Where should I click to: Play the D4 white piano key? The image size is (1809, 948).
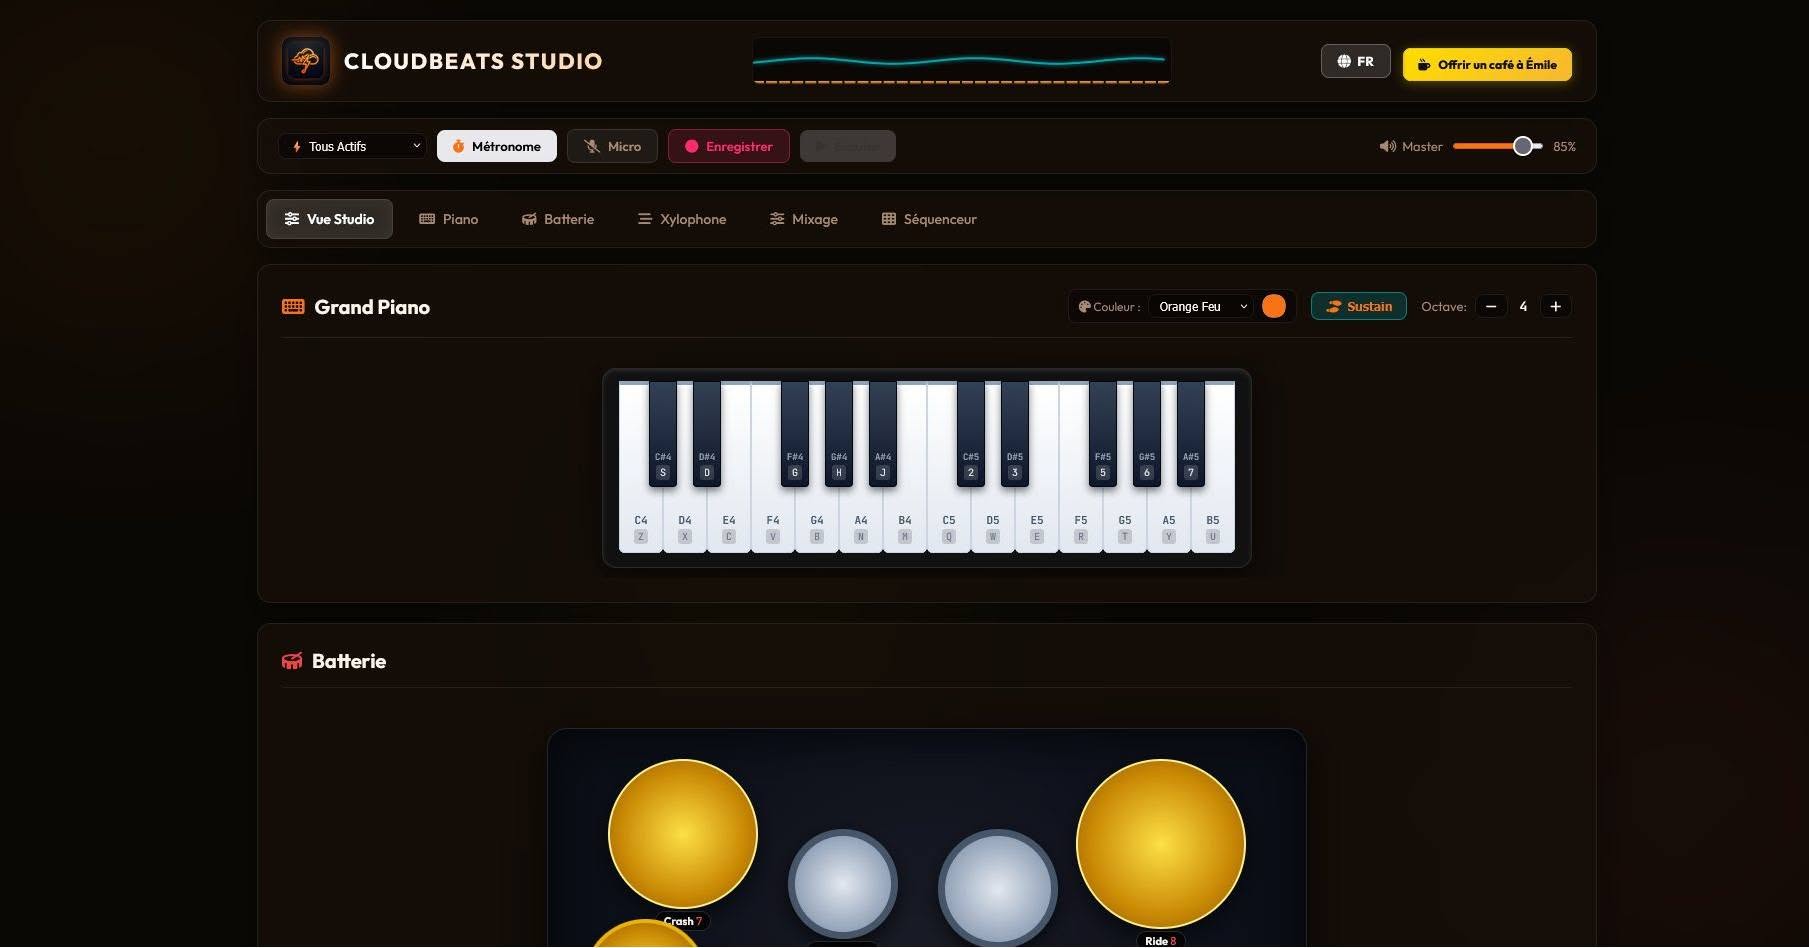click(x=685, y=520)
